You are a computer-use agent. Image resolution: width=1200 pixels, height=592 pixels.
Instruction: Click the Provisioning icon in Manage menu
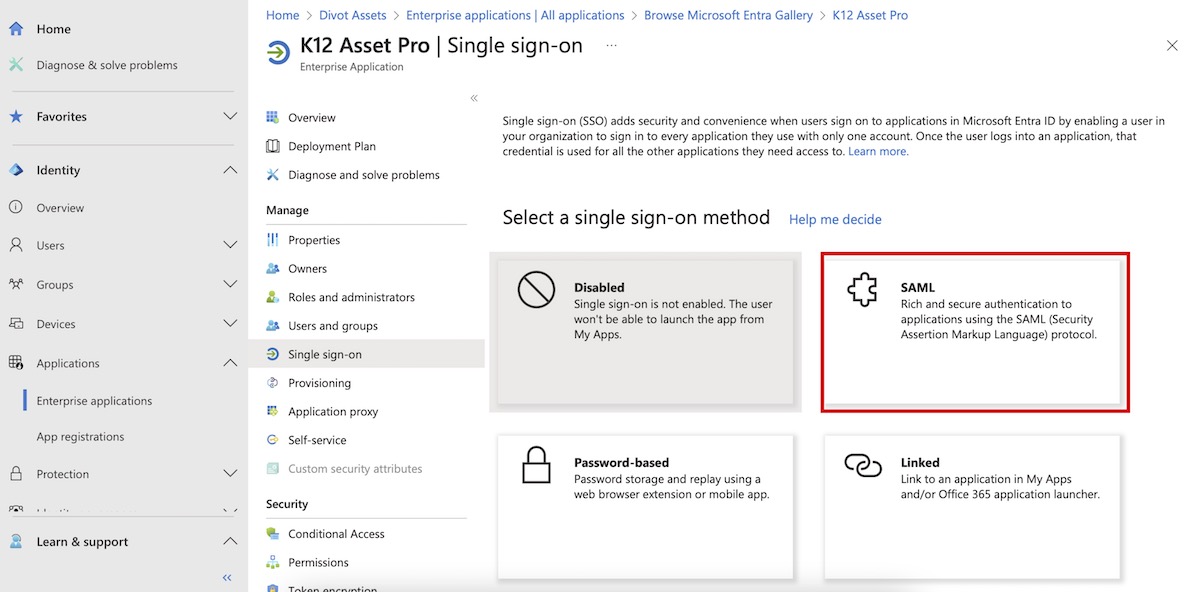click(273, 383)
